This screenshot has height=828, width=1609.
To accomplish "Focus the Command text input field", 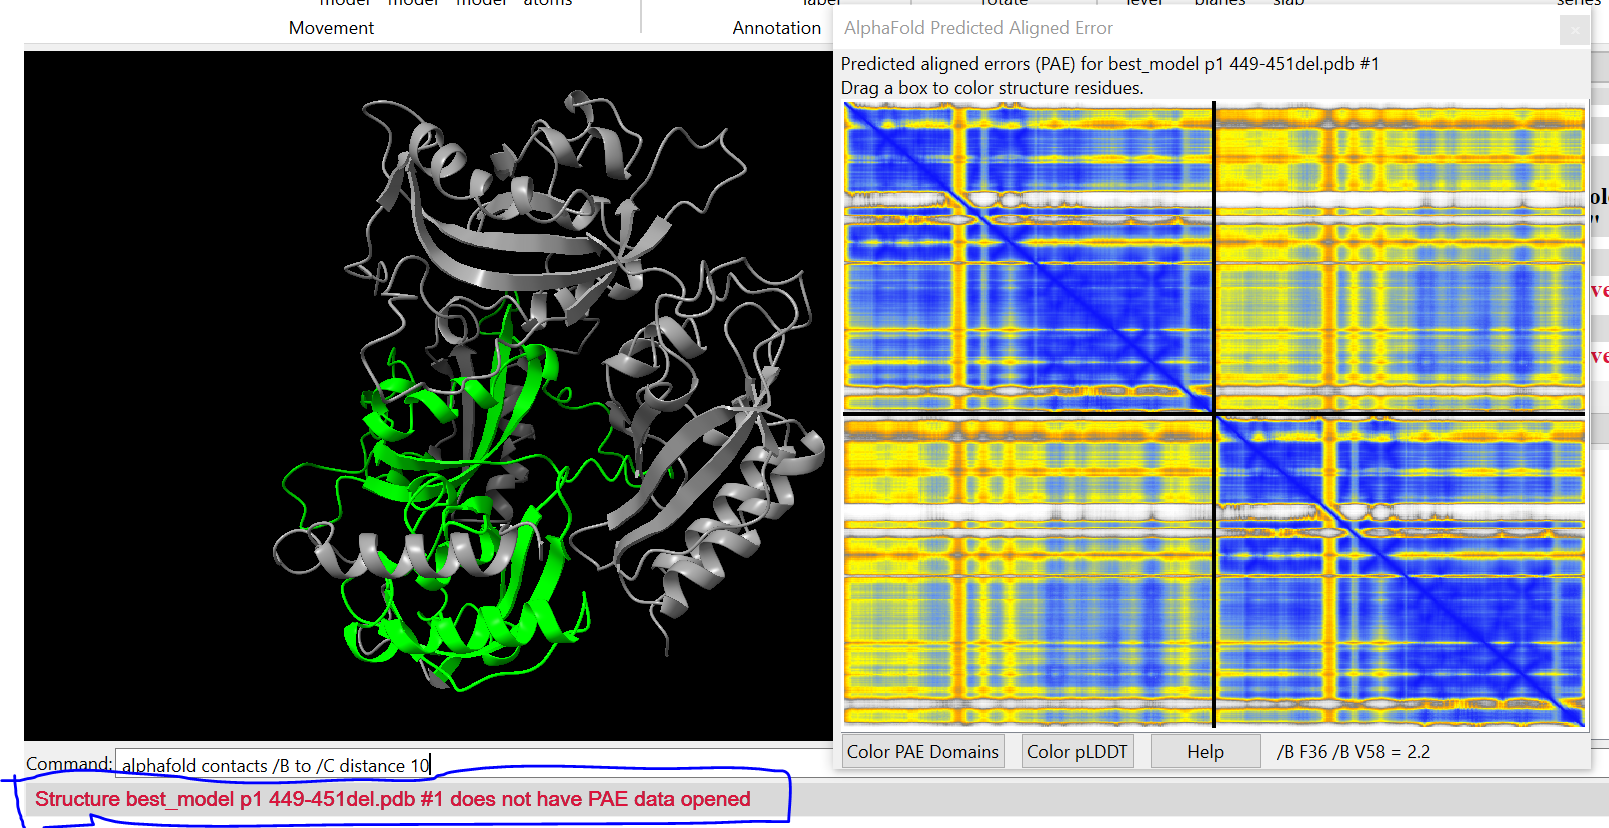I will 600,765.
